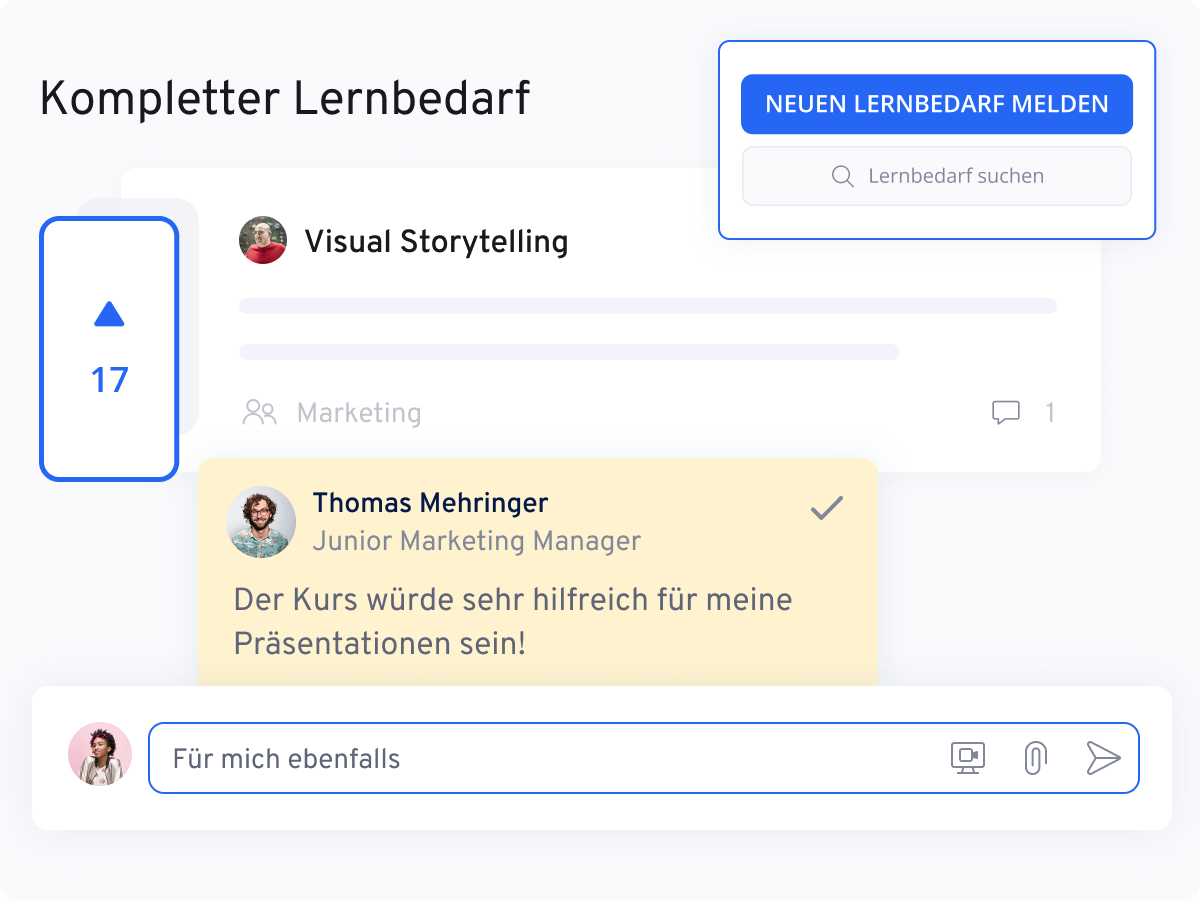Click the magnifier icon in the search field
This screenshot has width=1200, height=900.
click(x=843, y=175)
